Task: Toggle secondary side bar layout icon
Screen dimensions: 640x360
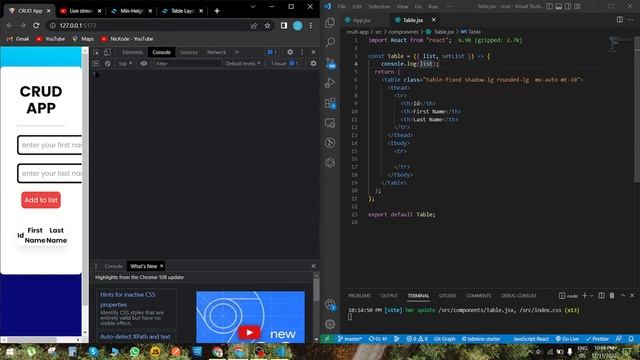Action: (568, 6)
